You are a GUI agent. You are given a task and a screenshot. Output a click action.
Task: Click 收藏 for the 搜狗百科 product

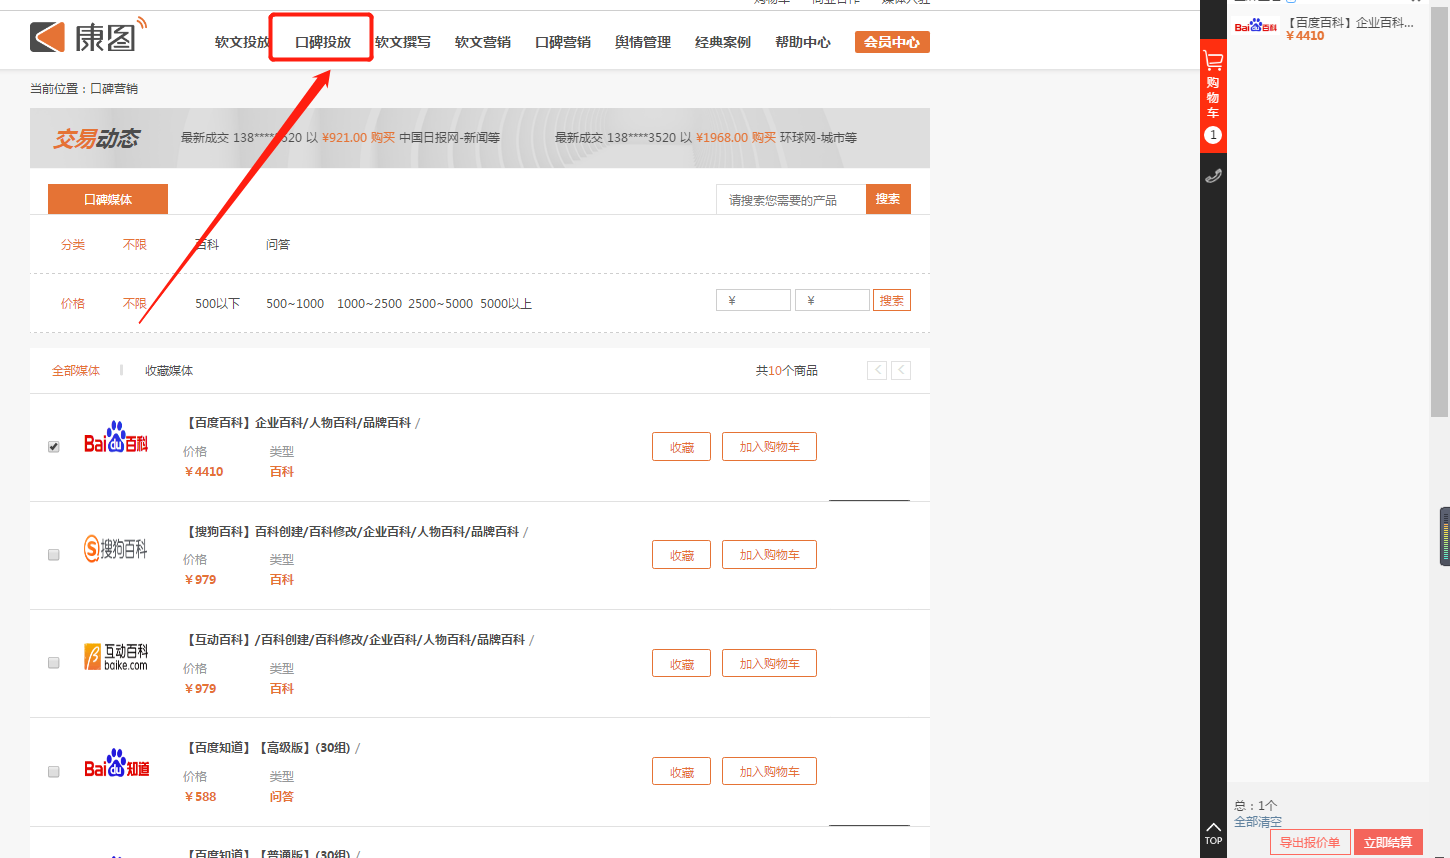tap(682, 555)
